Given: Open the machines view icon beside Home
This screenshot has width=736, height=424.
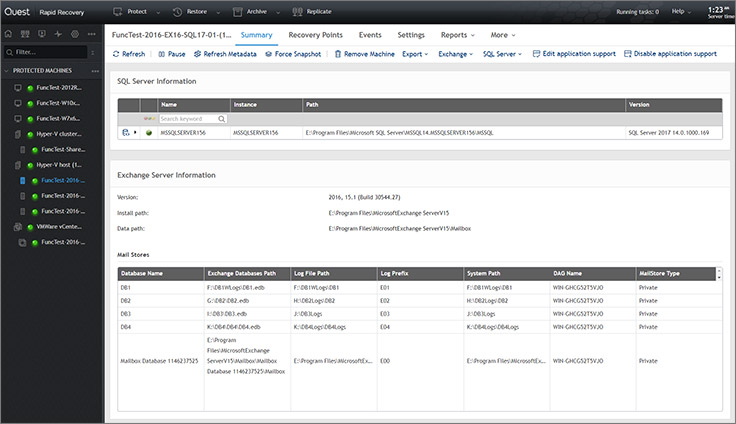Looking at the screenshot, I should (25, 34).
